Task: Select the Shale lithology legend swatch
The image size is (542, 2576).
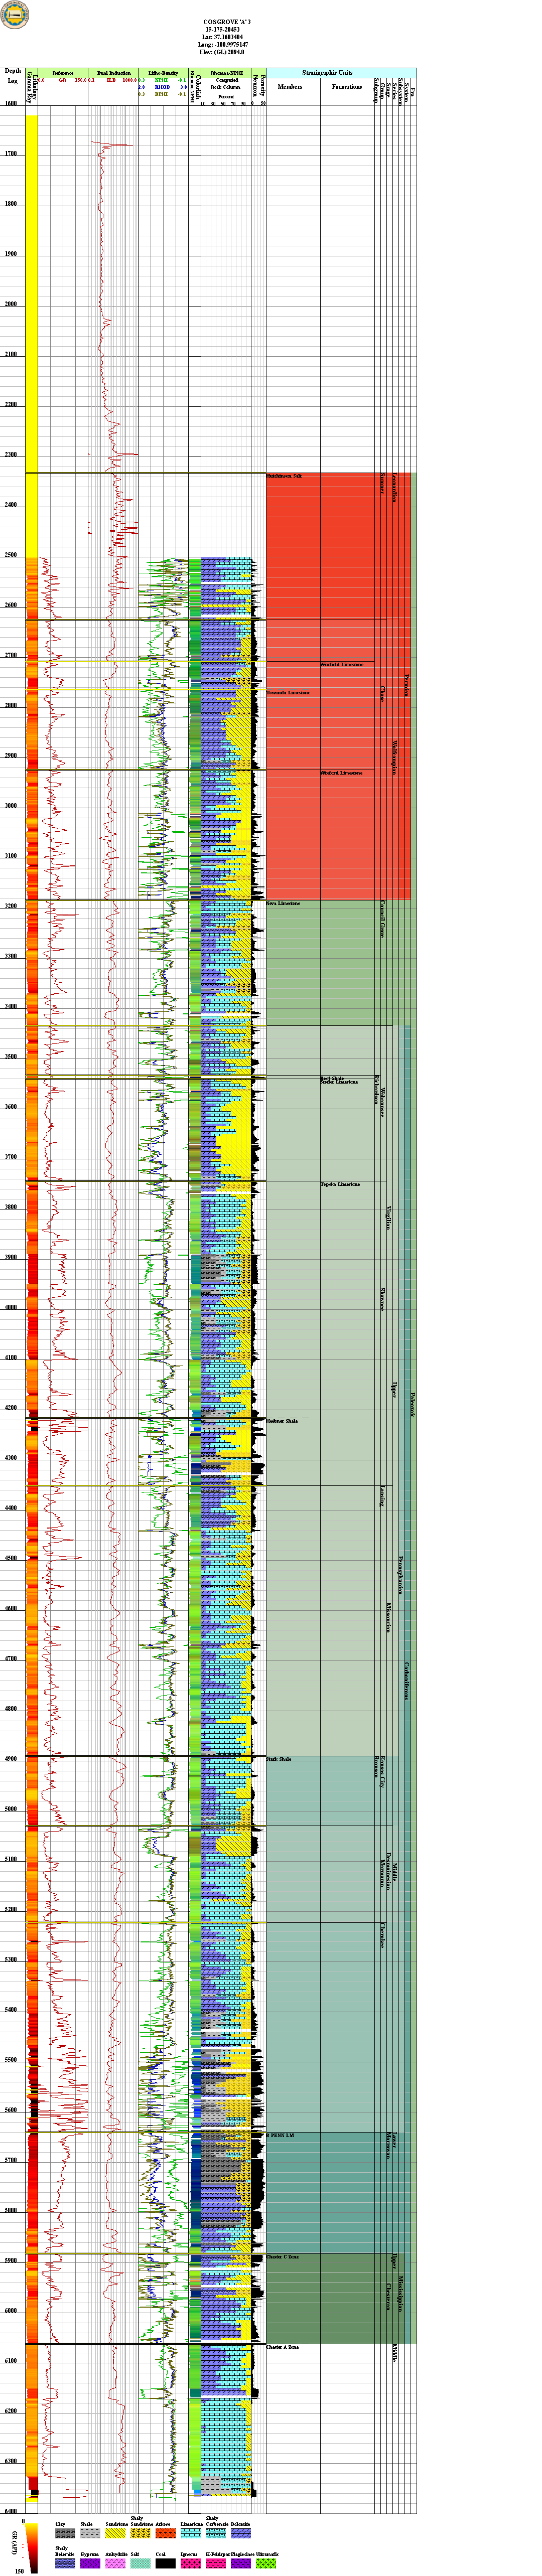Action: click(90, 2533)
